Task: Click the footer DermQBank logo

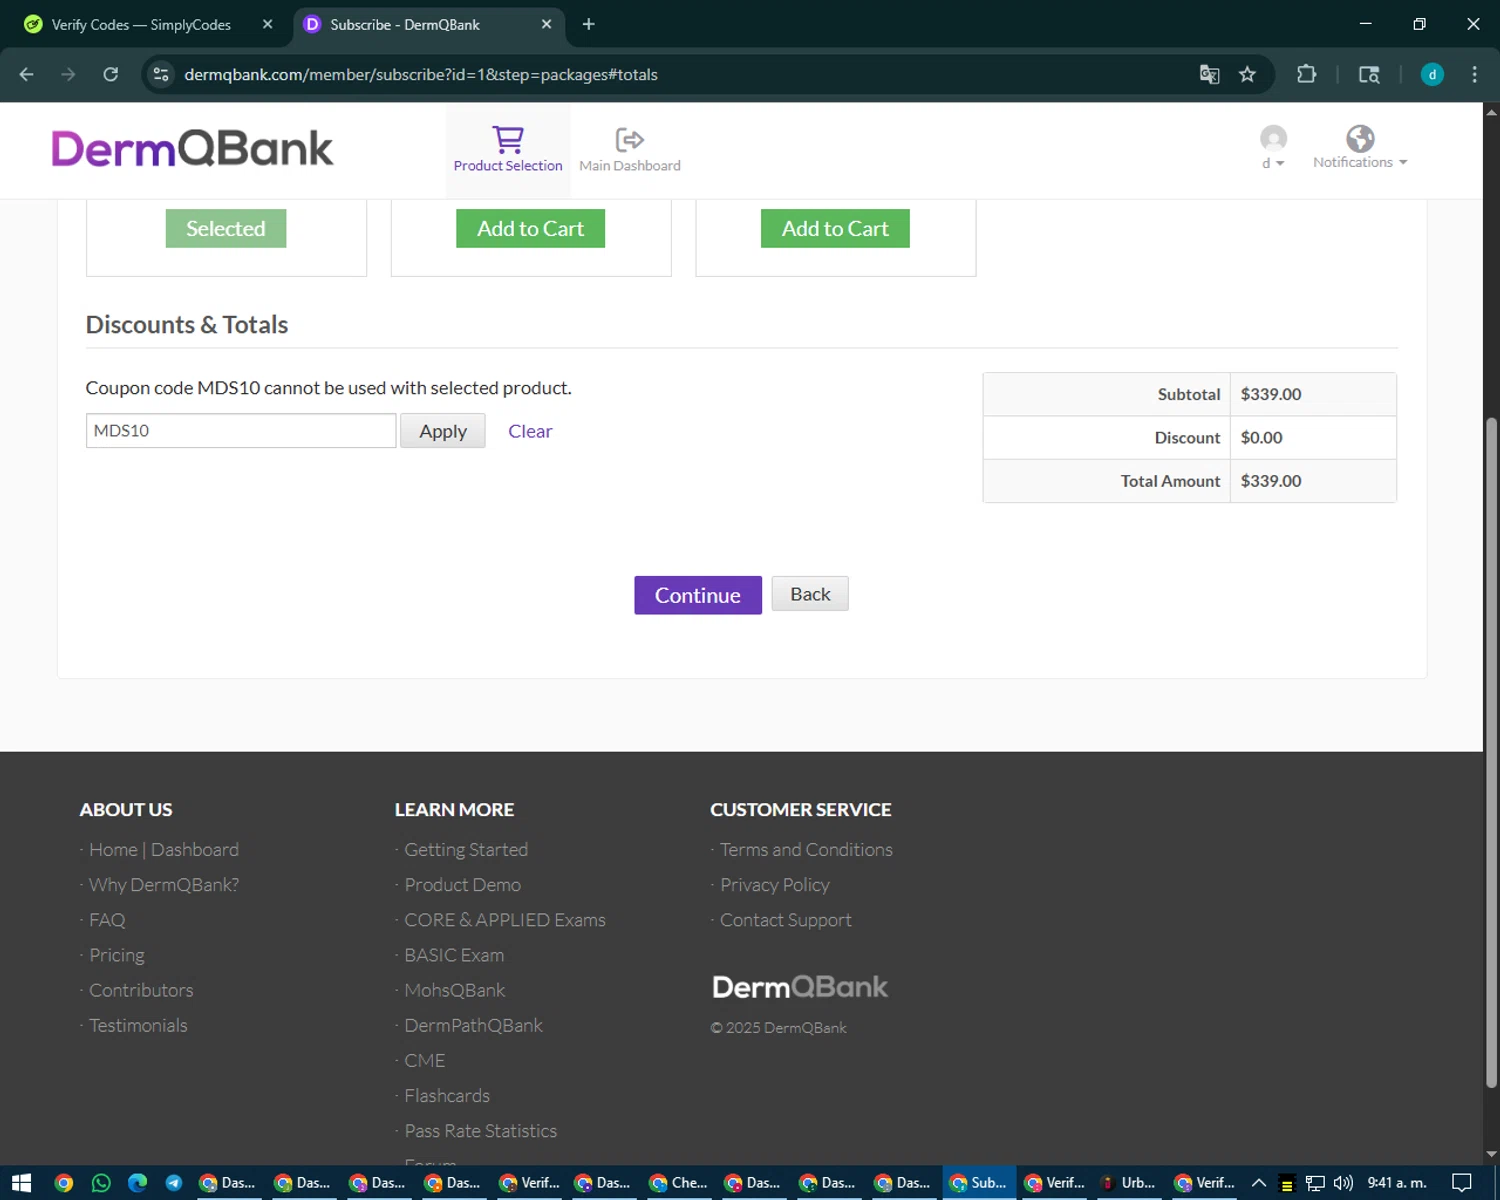Action: [x=800, y=987]
